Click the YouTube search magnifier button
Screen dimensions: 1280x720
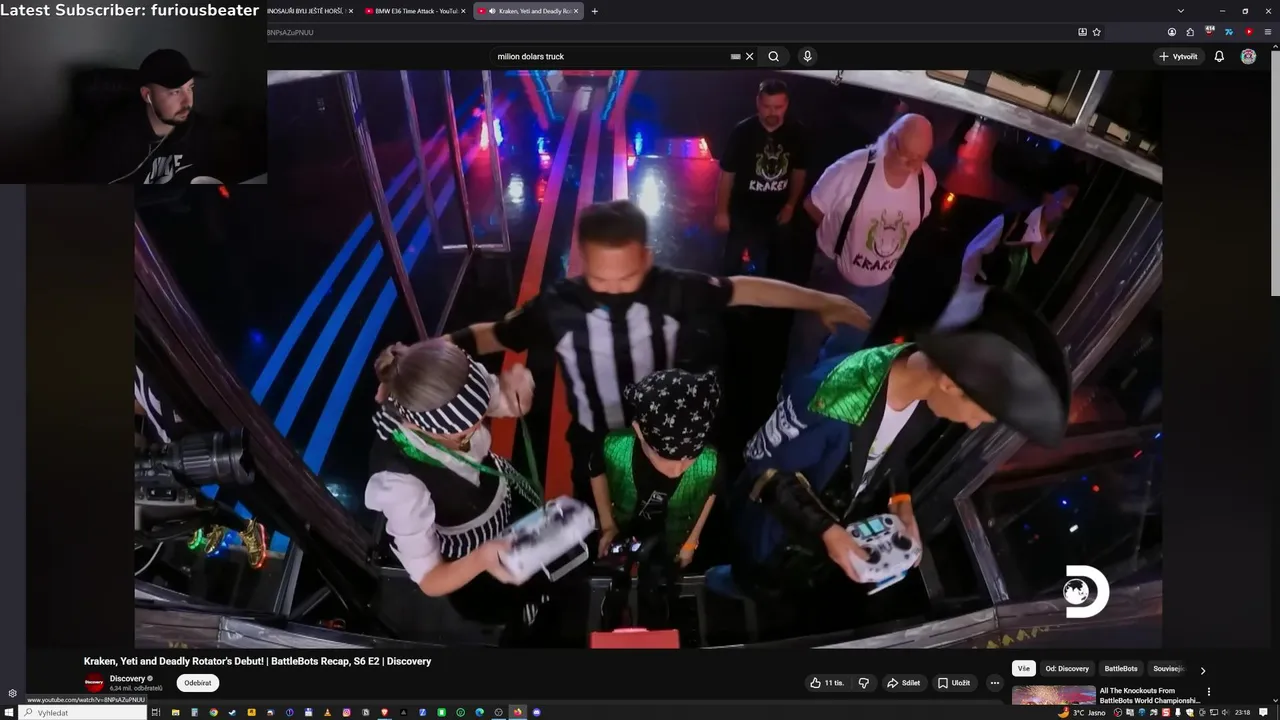pos(773,57)
